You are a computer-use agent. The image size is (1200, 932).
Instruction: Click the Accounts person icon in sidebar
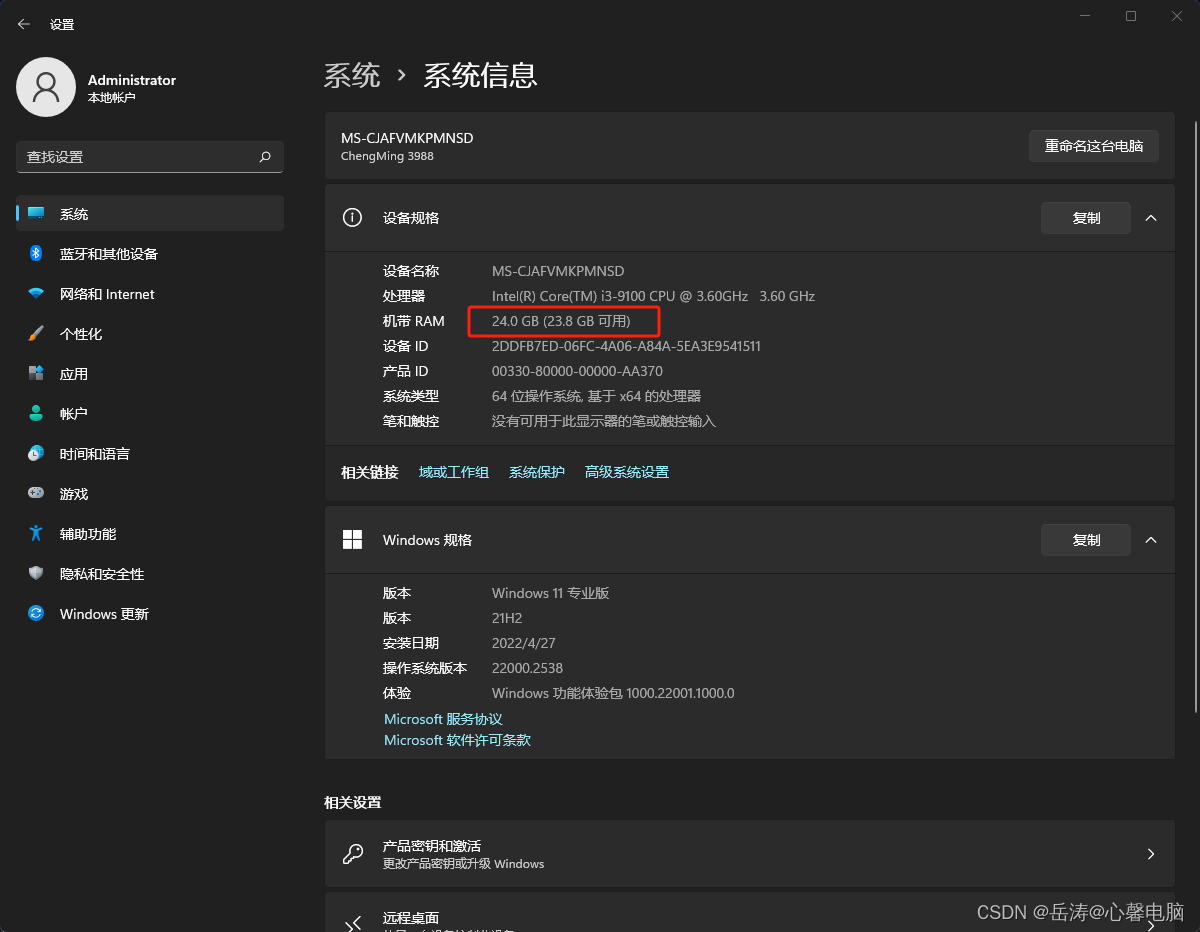point(36,414)
